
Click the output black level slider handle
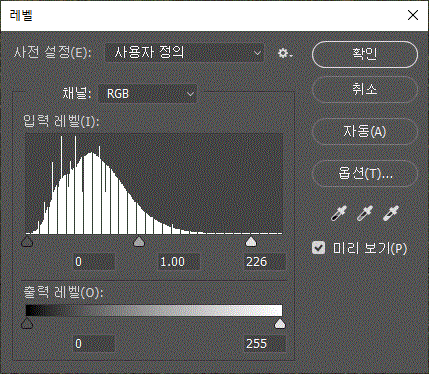pos(27,323)
